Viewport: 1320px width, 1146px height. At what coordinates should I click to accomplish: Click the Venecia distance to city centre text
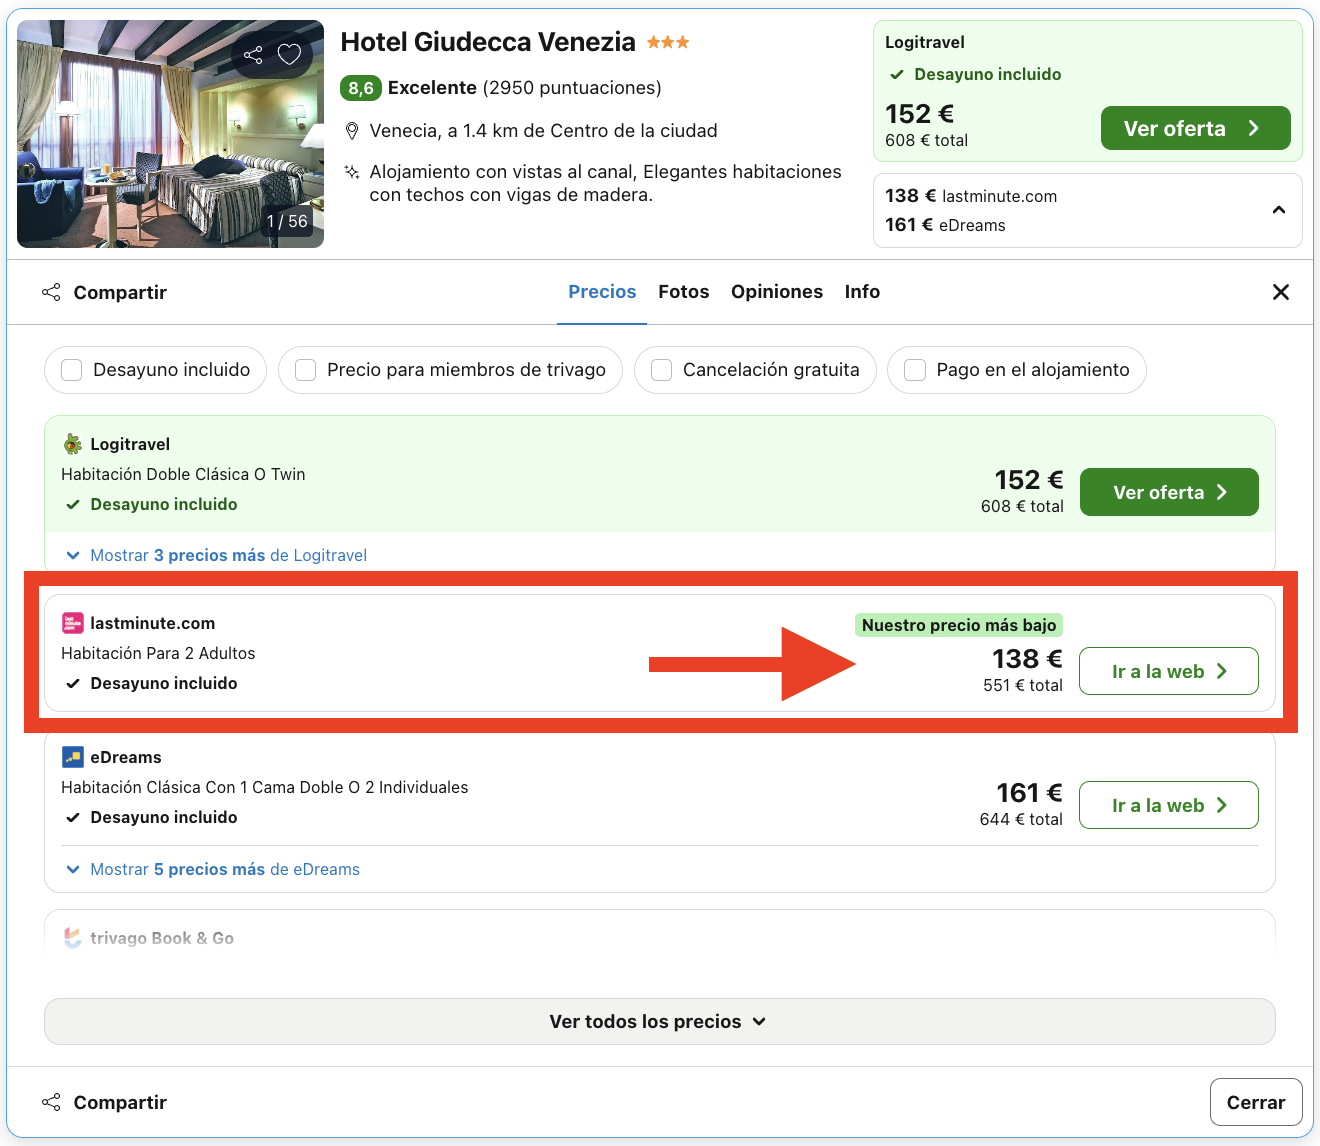543,131
